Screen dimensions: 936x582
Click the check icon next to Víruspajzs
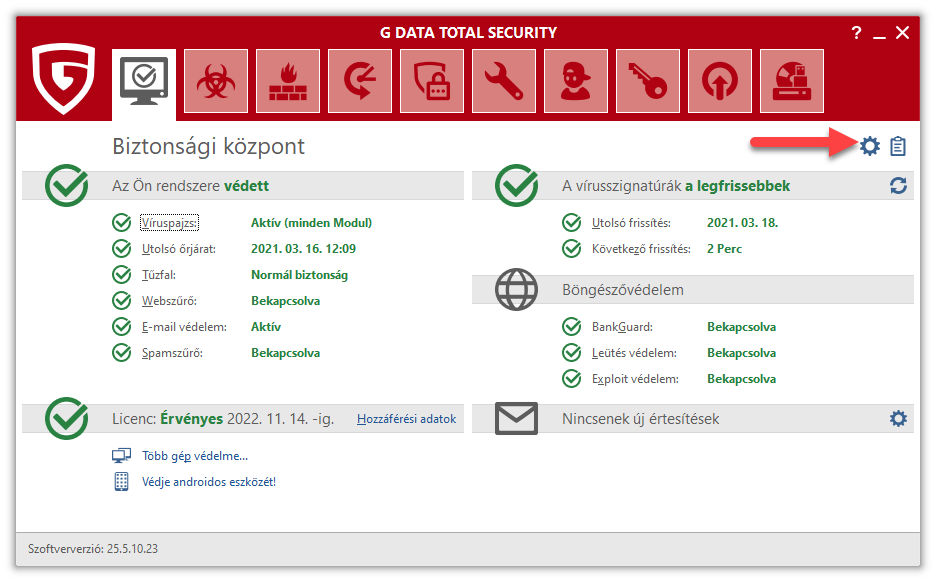click(122, 223)
